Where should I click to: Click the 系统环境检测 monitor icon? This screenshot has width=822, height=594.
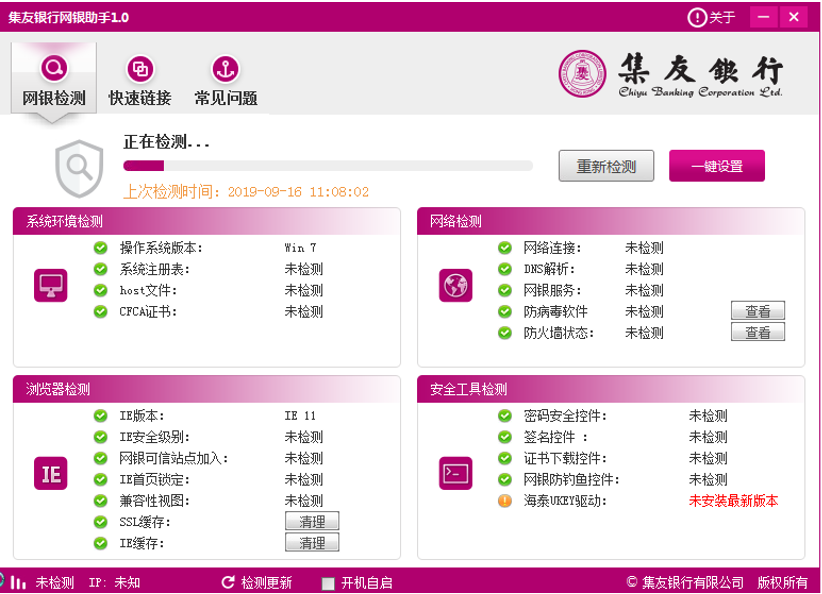pyautogui.click(x=51, y=286)
